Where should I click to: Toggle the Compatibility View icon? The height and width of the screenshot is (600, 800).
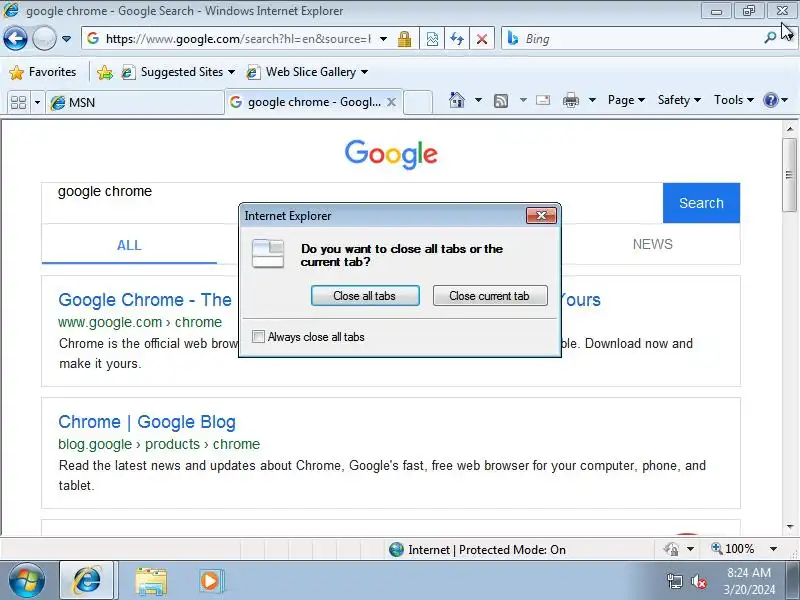[432, 39]
